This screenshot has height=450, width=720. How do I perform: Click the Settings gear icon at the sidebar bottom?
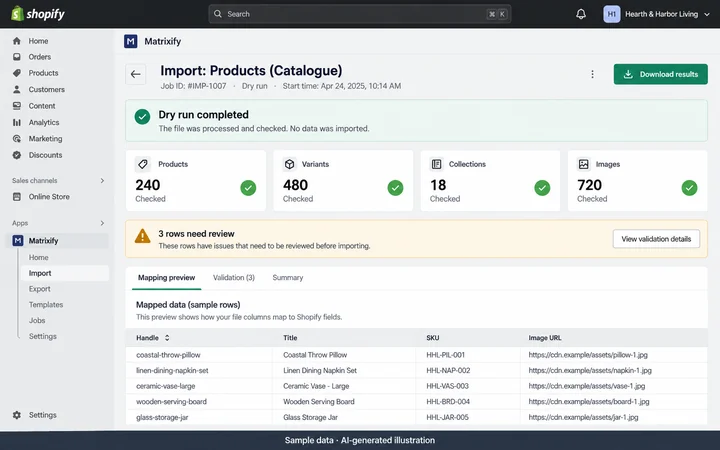[17, 415]
